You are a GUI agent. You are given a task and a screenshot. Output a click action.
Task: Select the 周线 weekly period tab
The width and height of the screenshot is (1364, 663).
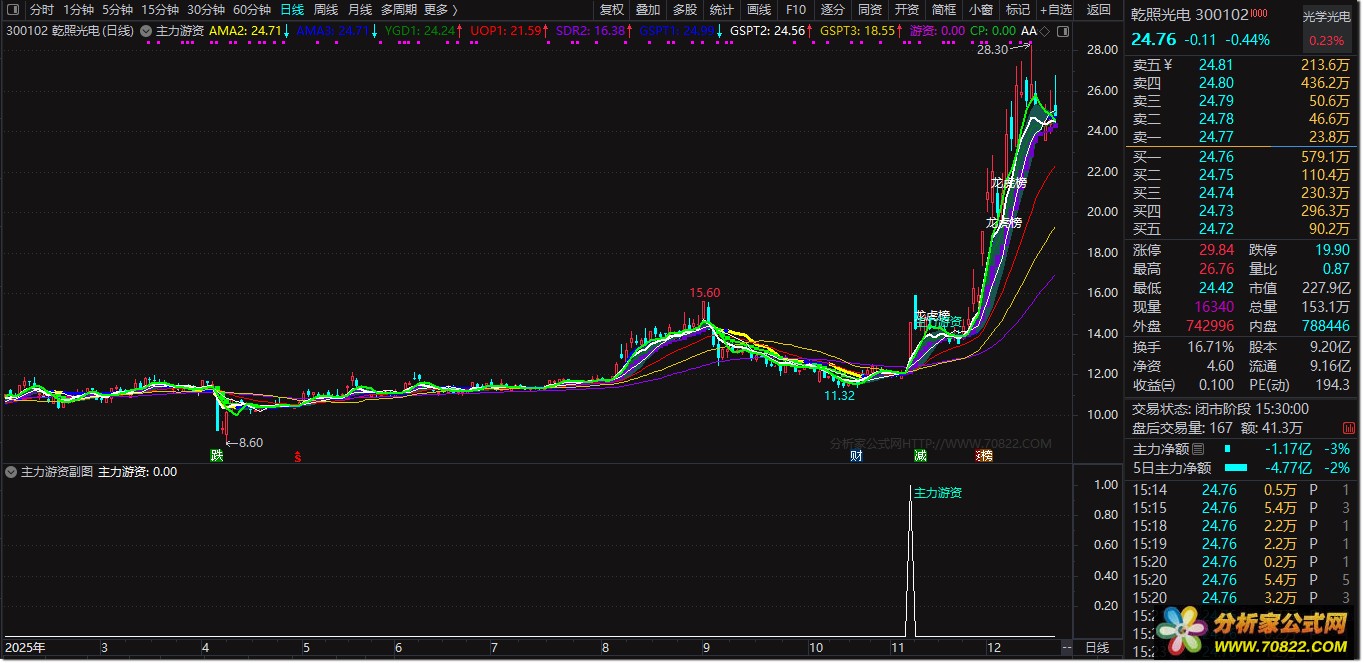coord(326,10)
